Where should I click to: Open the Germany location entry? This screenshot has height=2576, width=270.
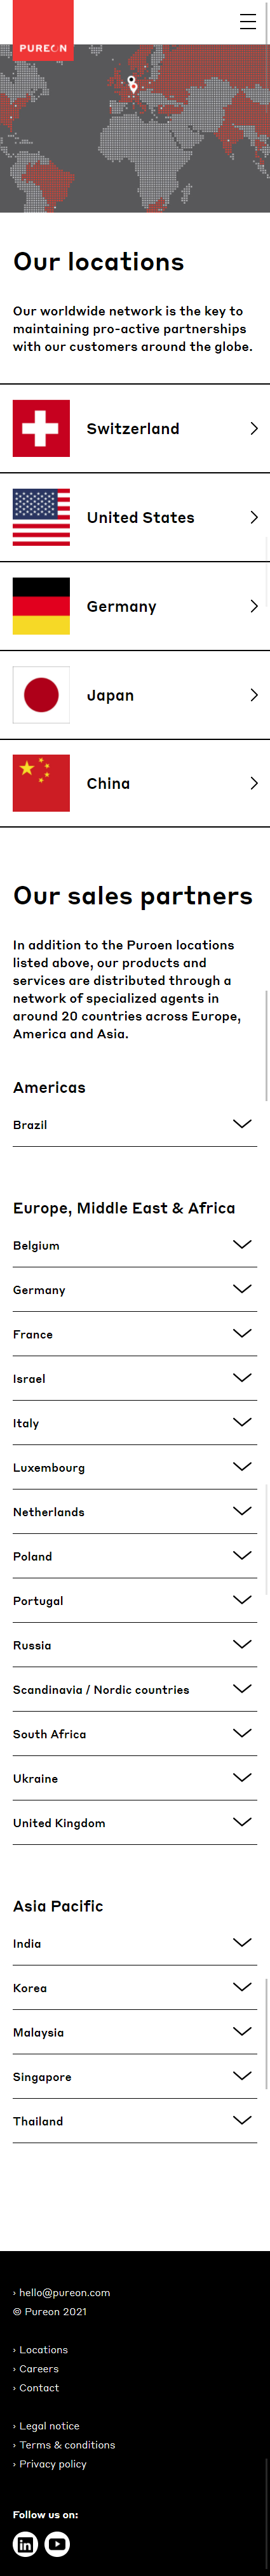[135, 606]
